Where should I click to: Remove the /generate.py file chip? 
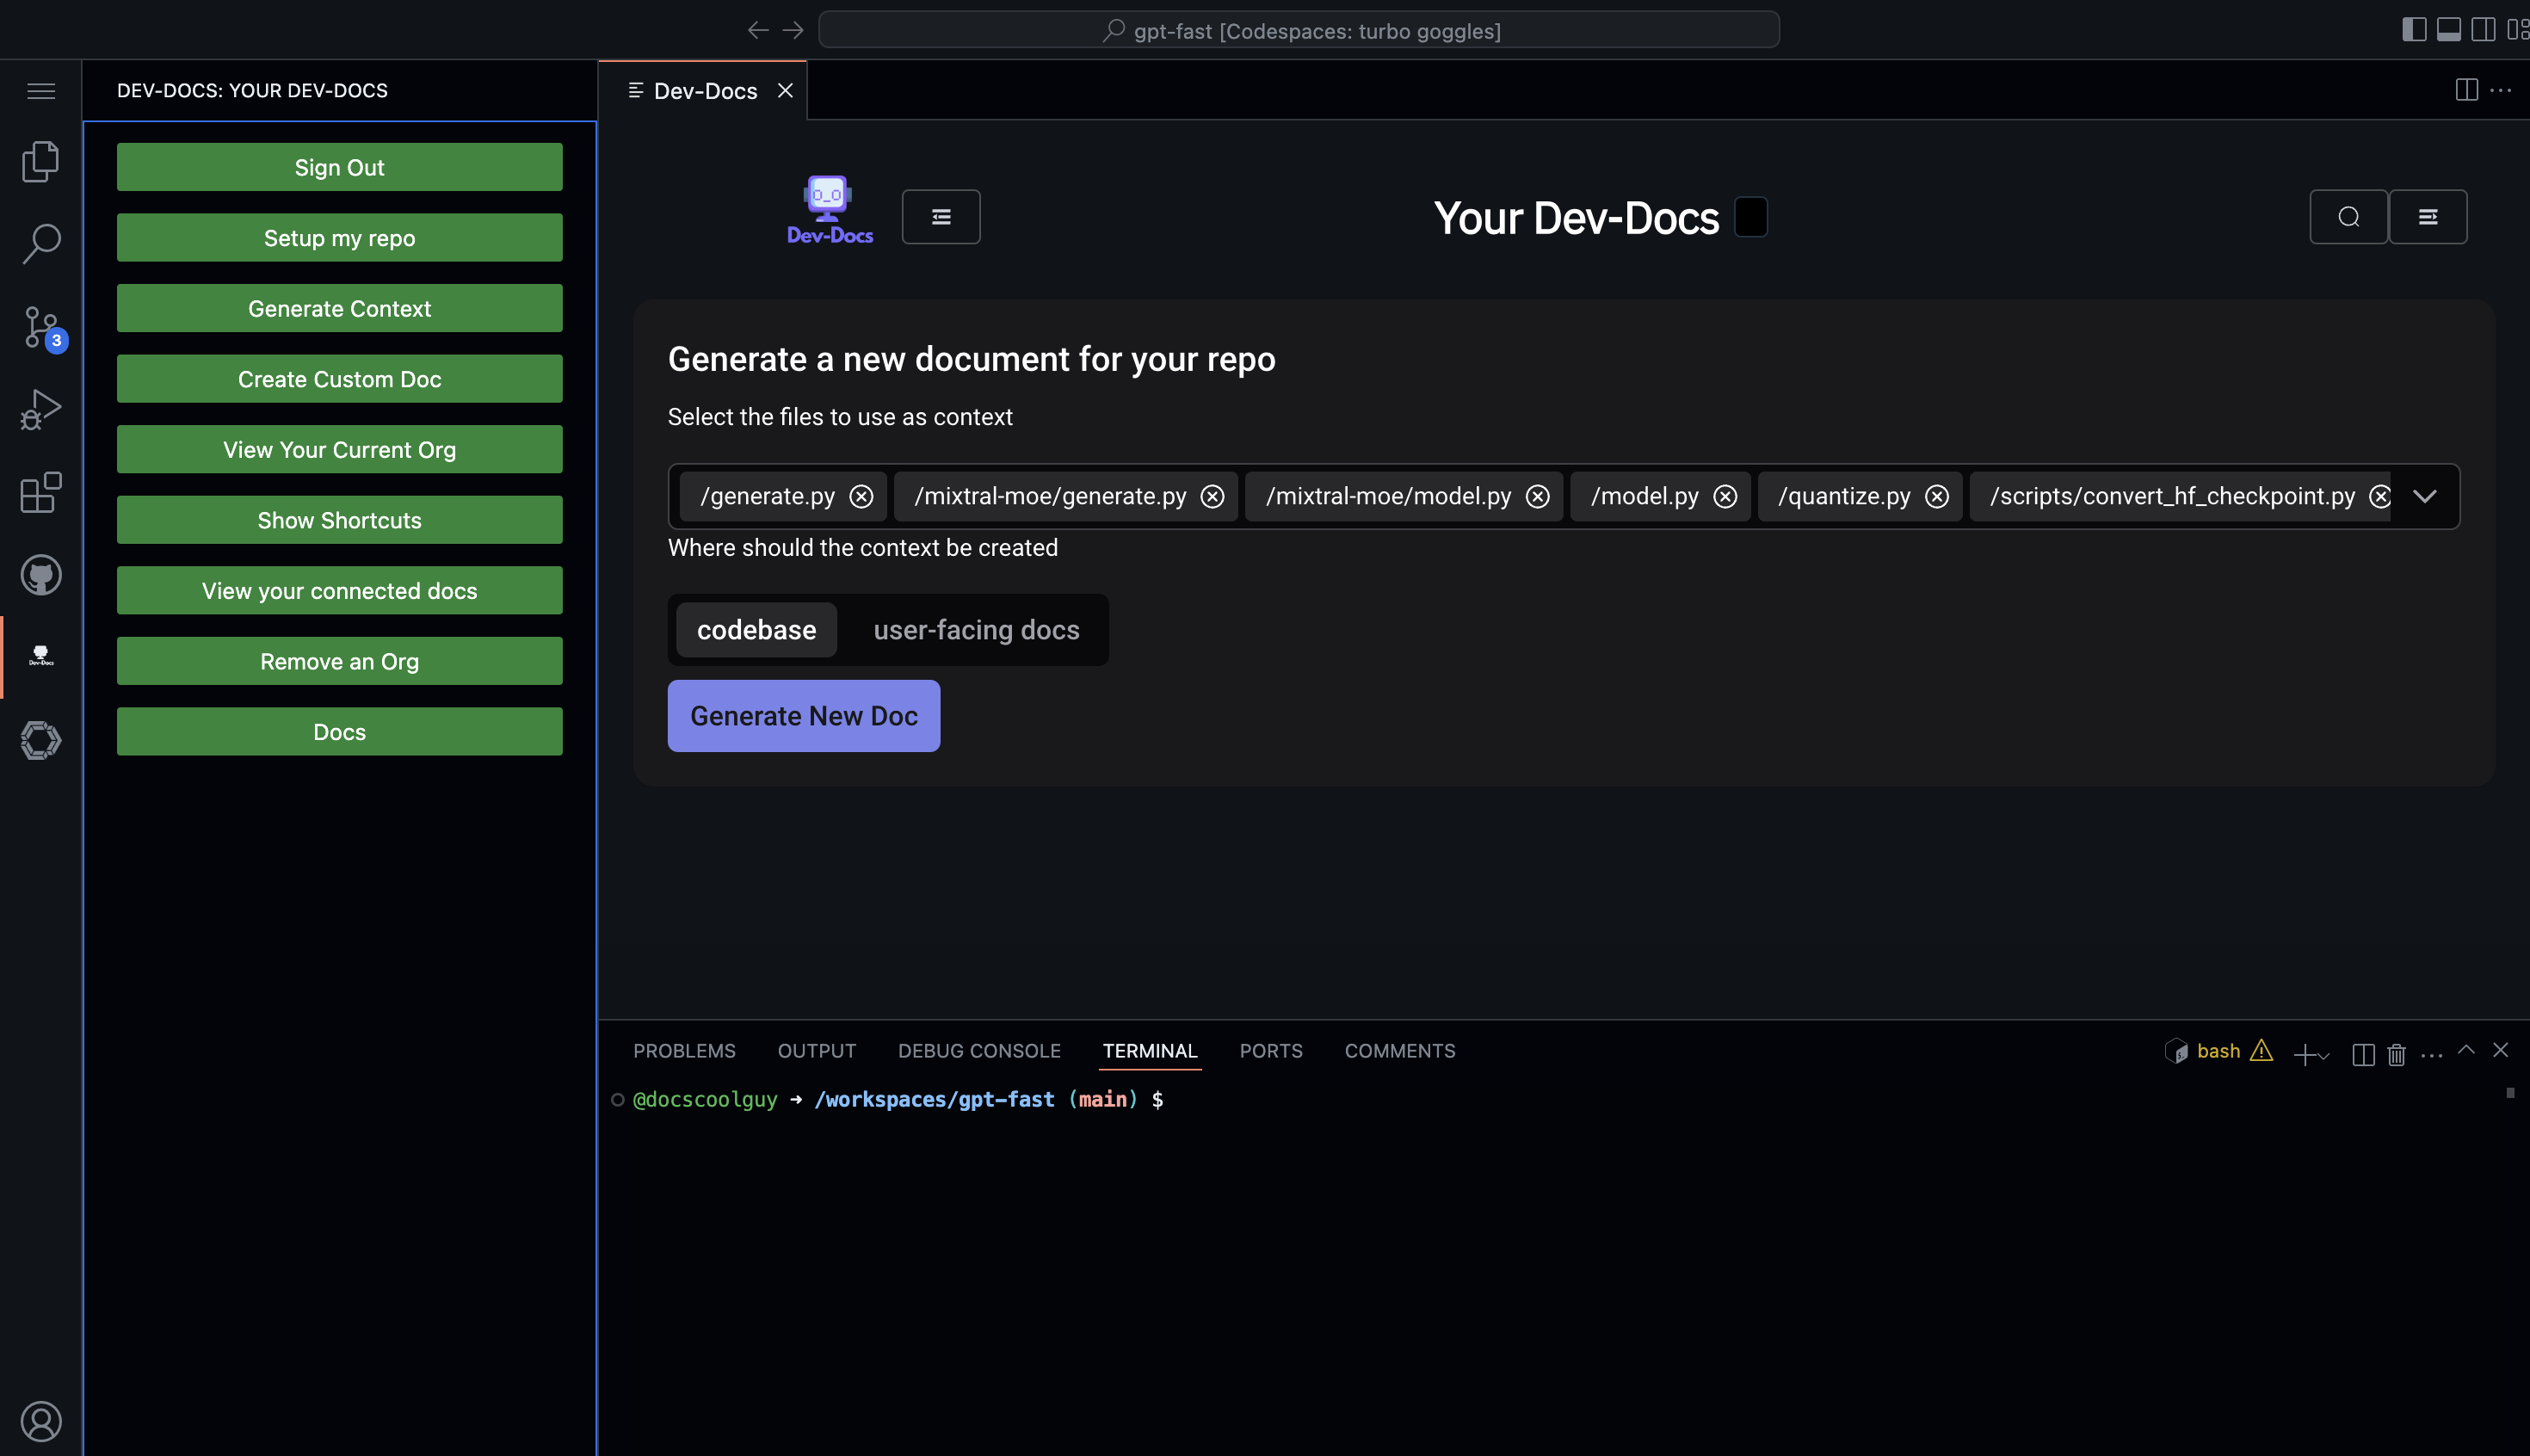[861, 496]
